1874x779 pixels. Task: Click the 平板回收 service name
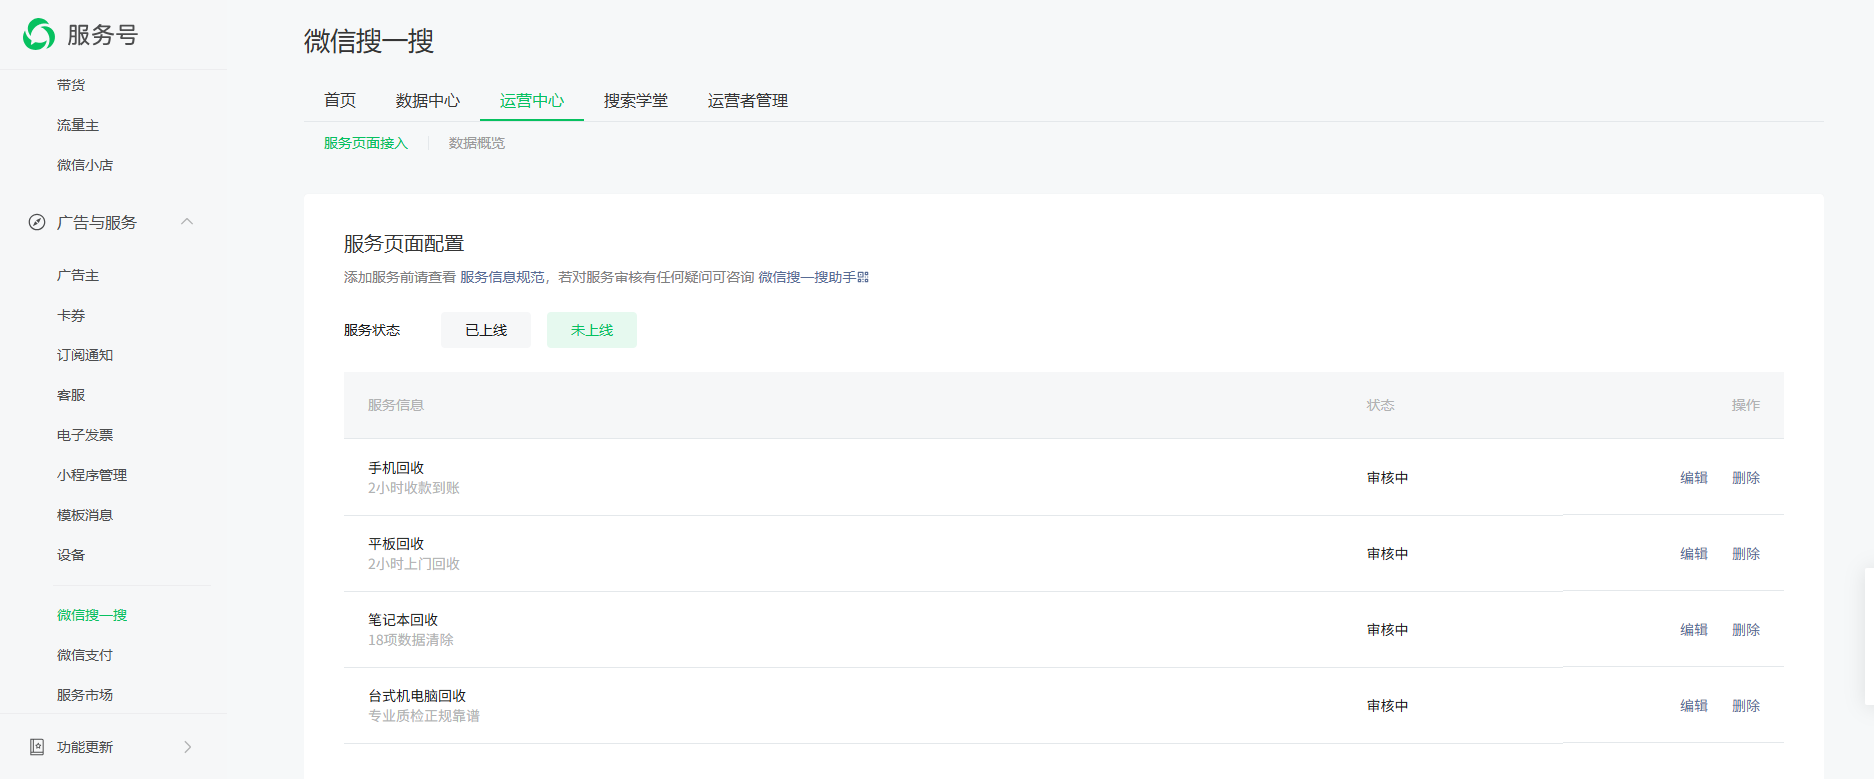[396, 544]
